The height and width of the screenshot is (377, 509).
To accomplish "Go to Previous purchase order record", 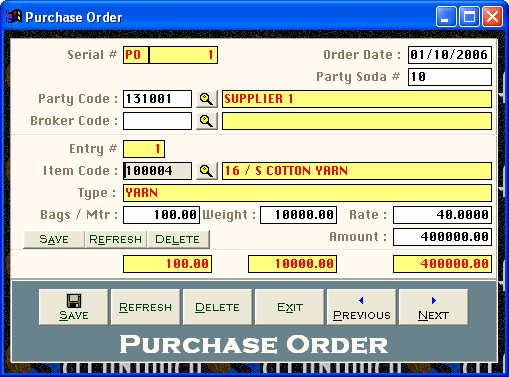I will (x=362, y=307).
